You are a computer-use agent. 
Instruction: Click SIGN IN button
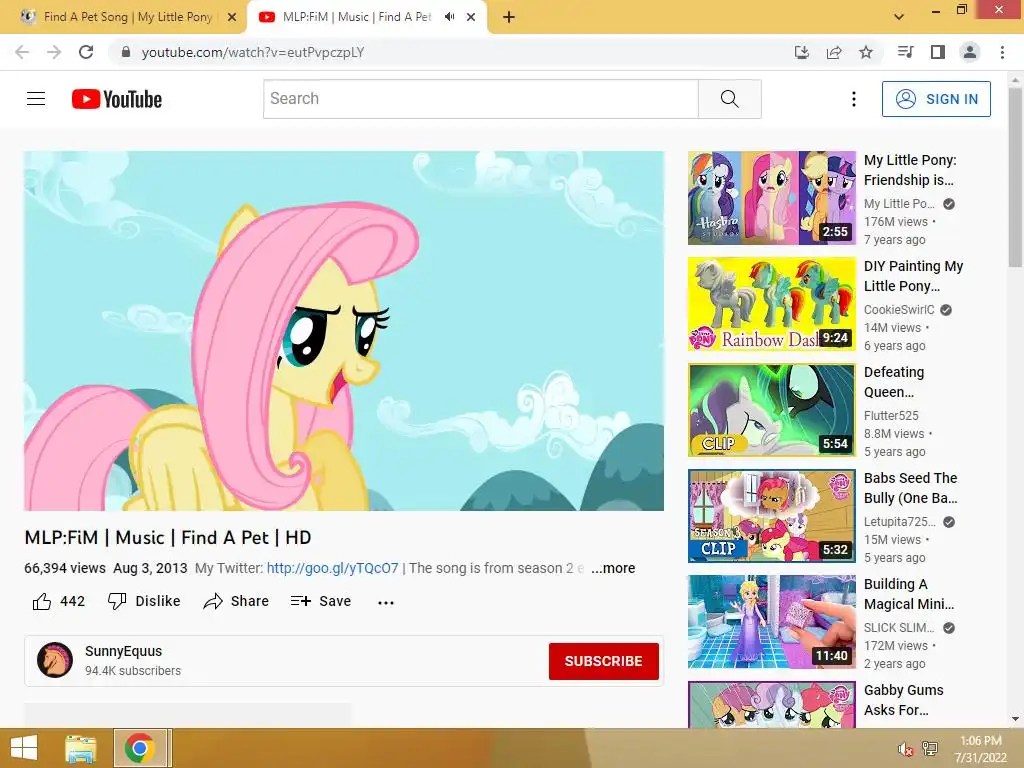point(936,99)
